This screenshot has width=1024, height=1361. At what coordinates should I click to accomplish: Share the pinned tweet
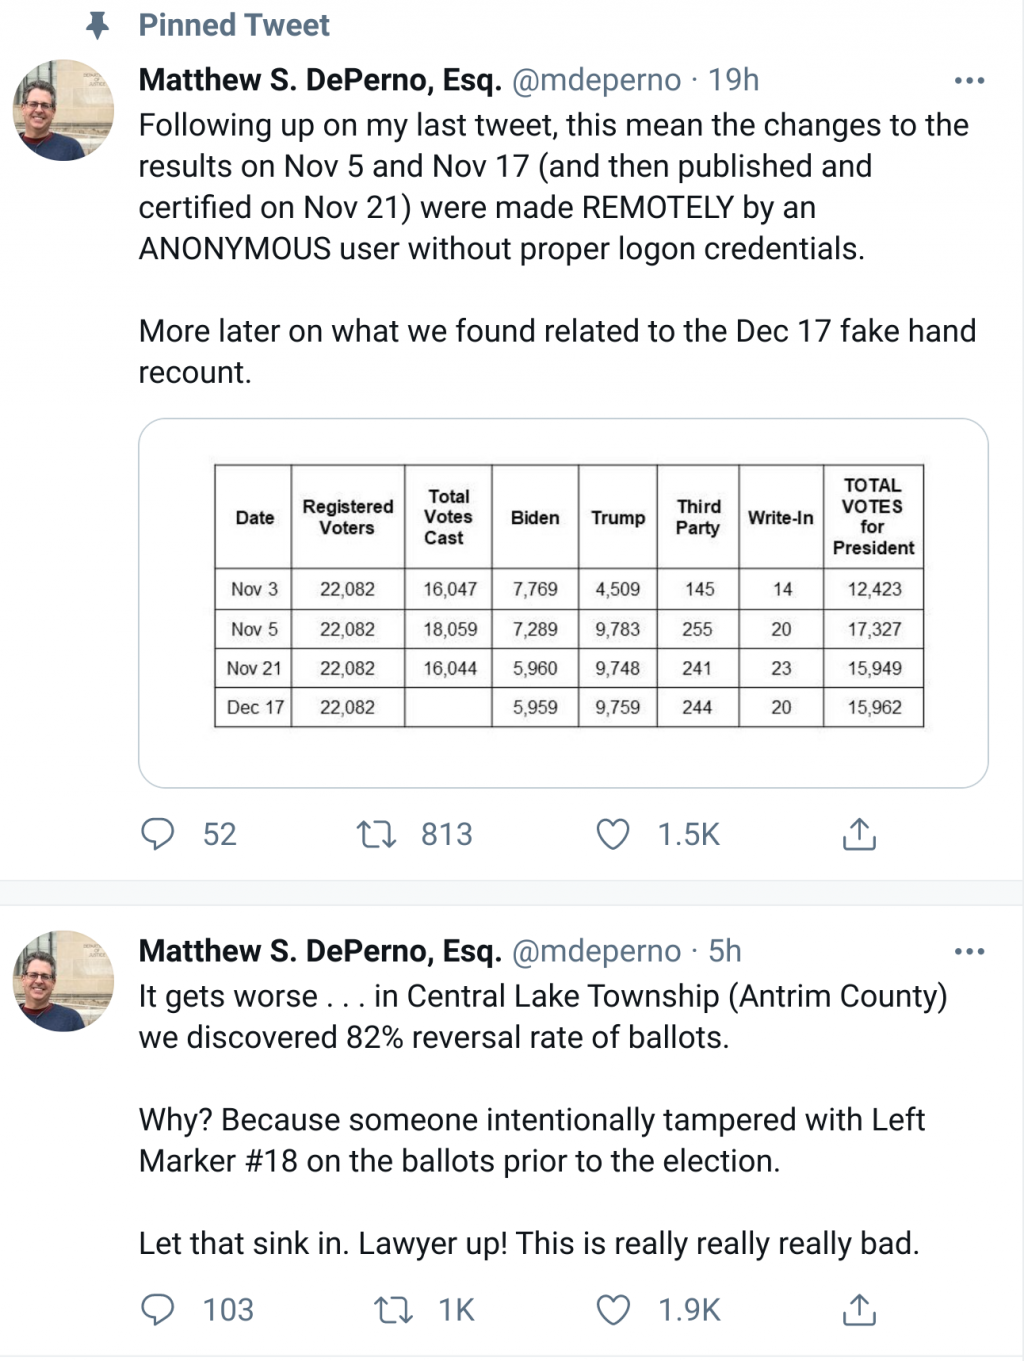coord(859,834)
